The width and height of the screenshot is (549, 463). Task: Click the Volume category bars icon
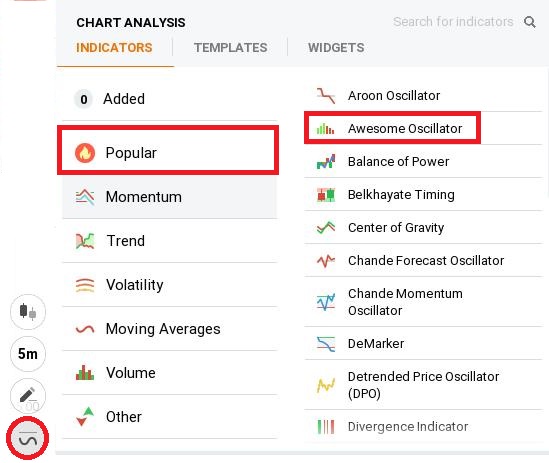click(85, 373)
